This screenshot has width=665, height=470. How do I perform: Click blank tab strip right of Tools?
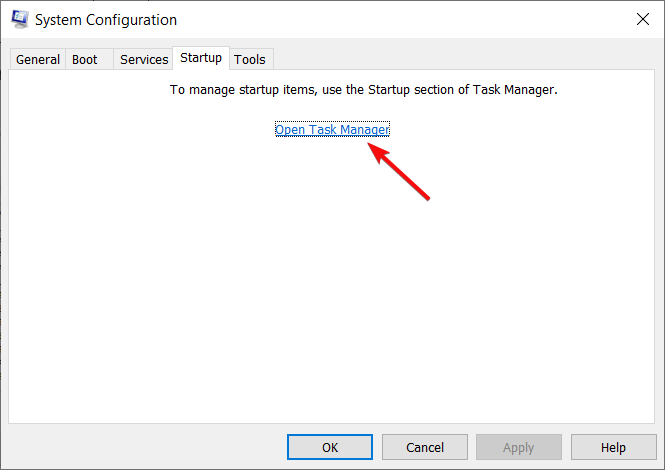click(x=462, y=58)
